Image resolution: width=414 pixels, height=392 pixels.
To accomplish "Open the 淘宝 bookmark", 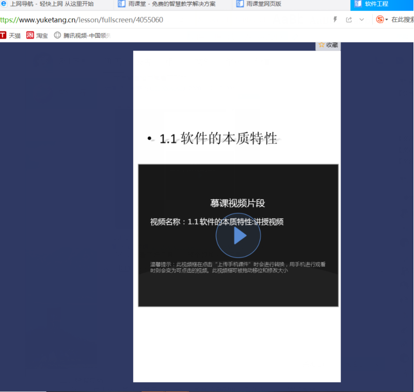I will [37, 35].
